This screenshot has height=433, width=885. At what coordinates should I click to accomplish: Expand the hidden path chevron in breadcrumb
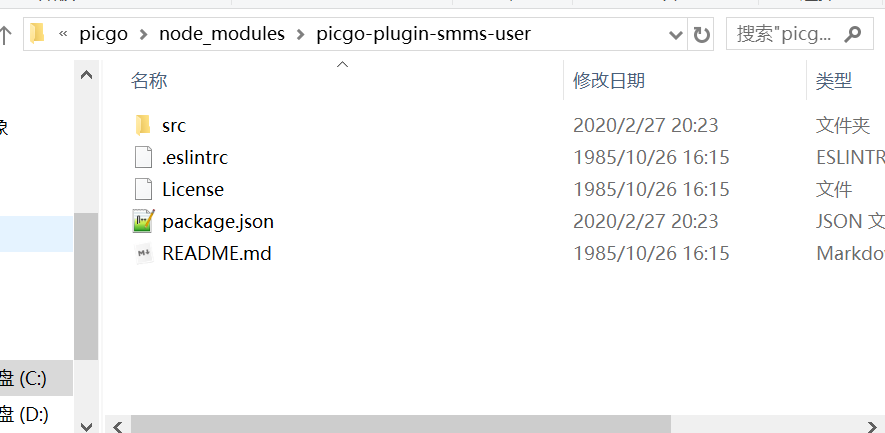63,35
